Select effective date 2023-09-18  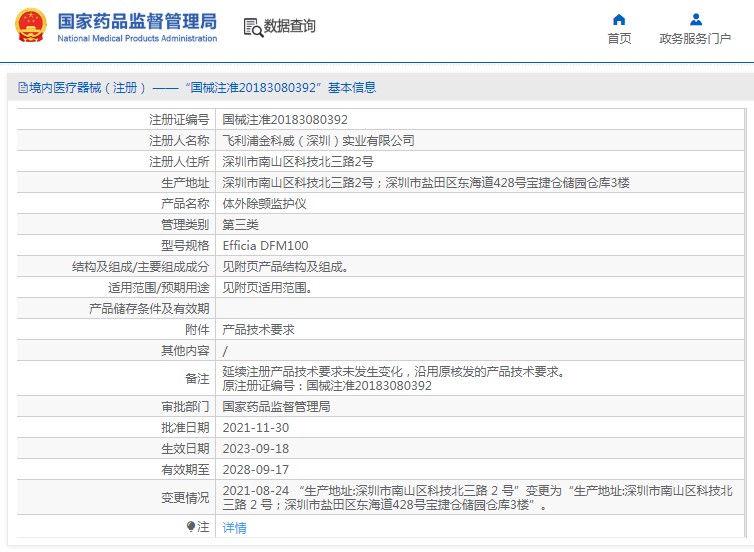click(x=256, y=449)
